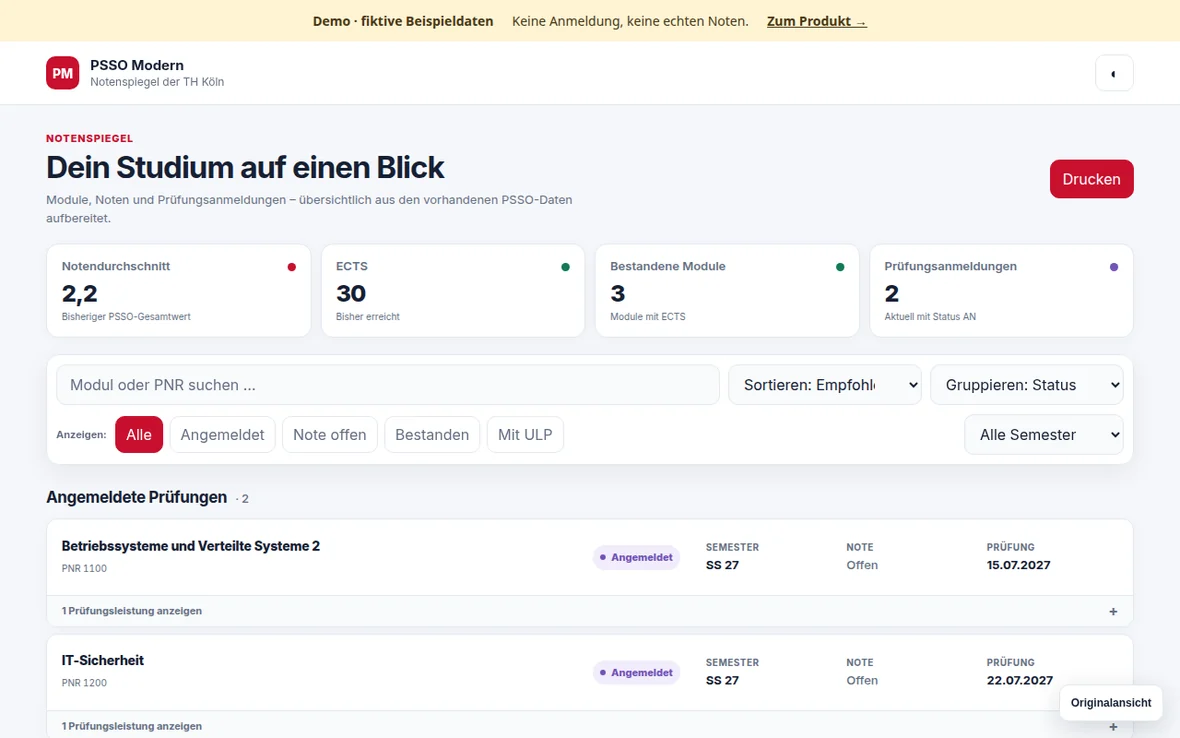
Task: Click the plus icon for Betriebssysteme module
Action: click(1113, 612)
